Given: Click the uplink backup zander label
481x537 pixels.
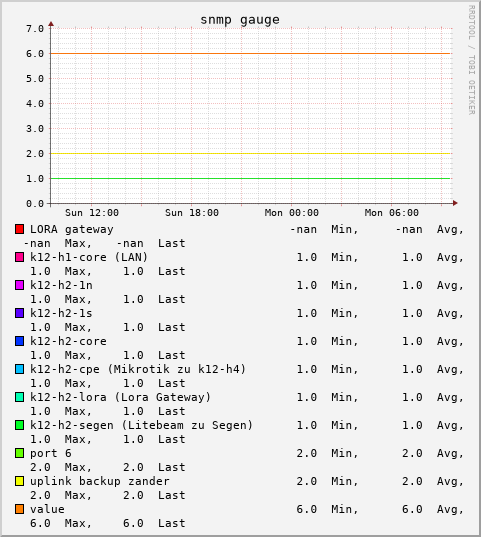Looking at the screenshot, I should tap(100, 481).
